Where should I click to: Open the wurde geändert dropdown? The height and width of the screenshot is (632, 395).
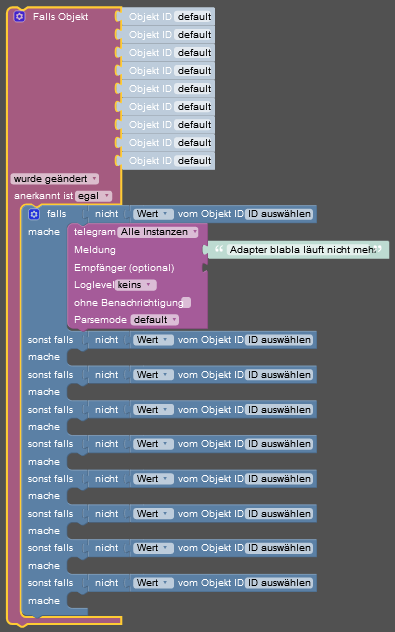tap(54, 179)
